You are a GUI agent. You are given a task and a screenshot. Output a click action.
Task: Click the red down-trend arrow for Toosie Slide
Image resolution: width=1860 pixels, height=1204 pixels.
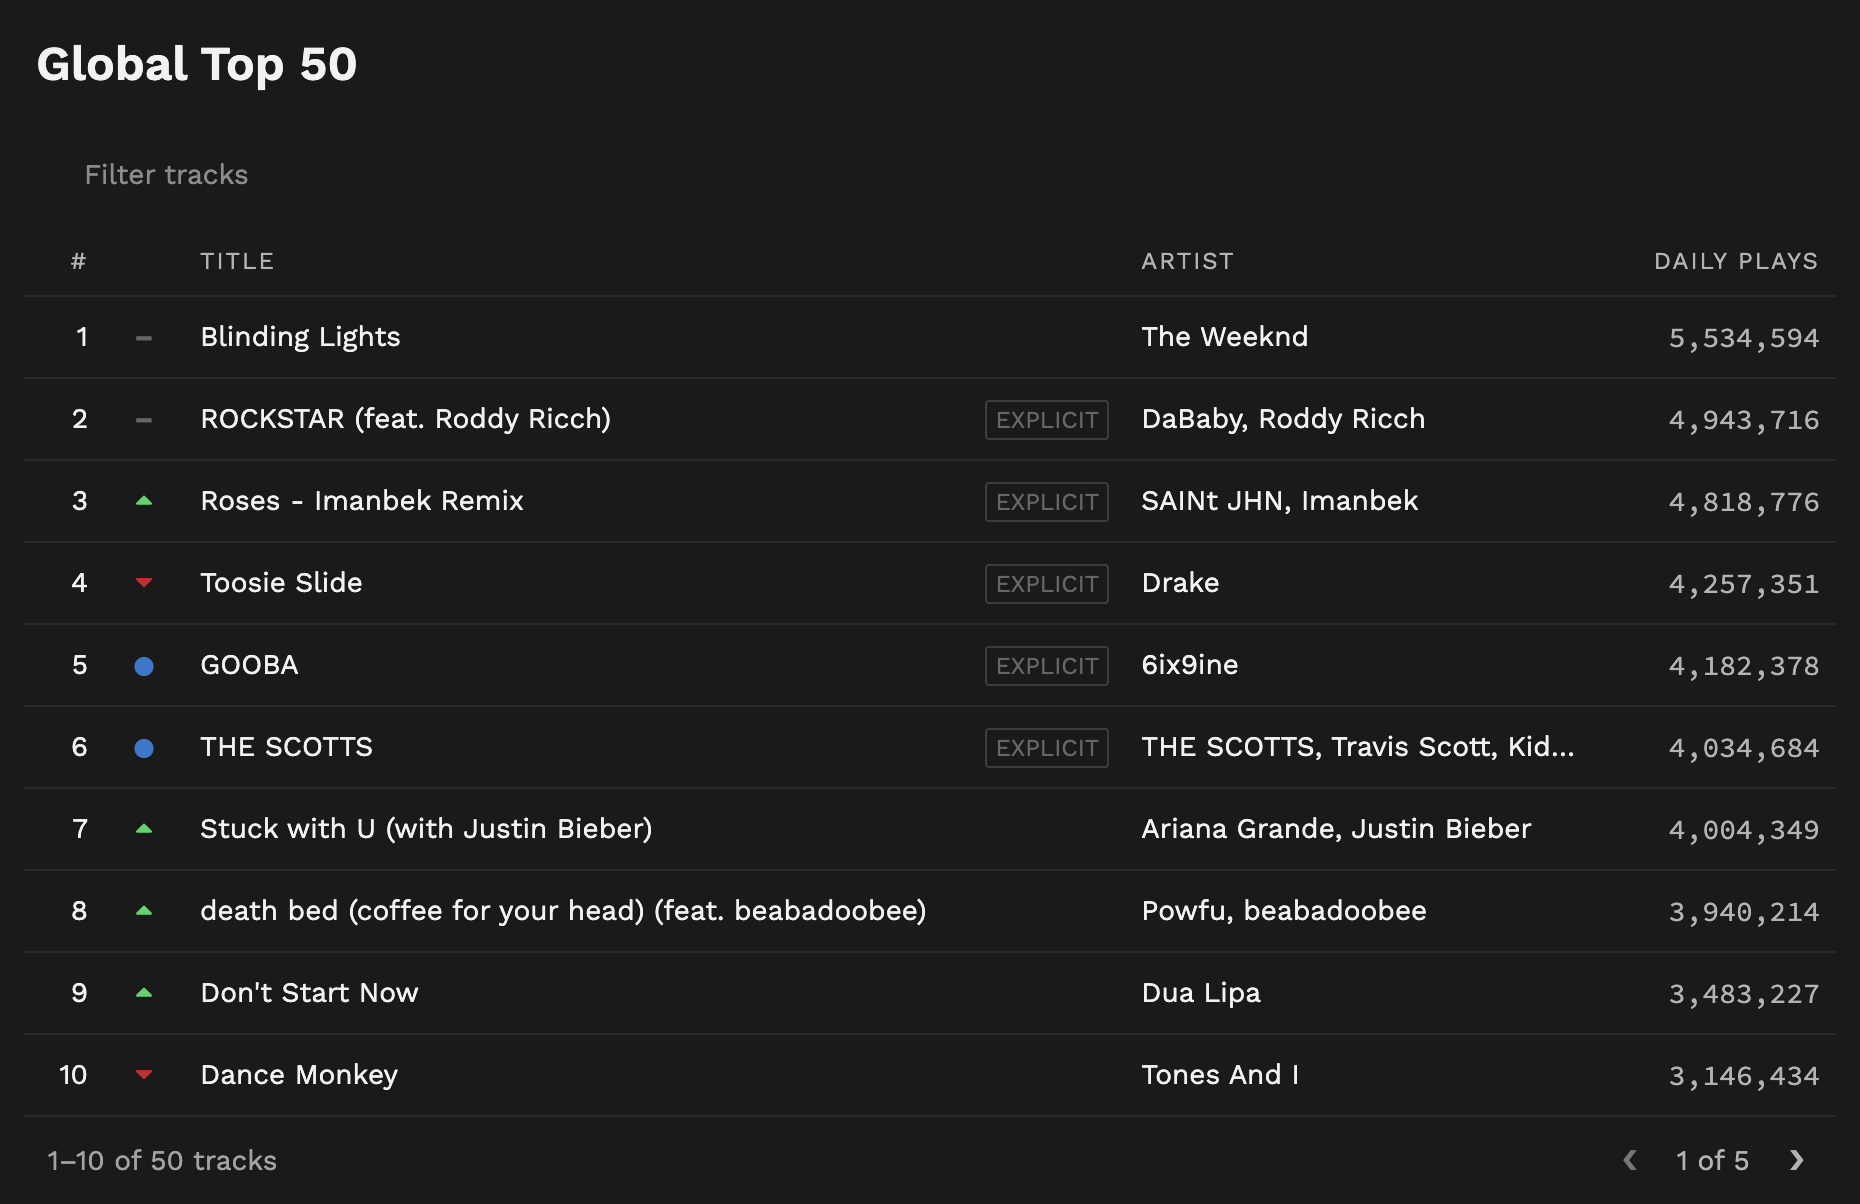(x=144, y=583)
